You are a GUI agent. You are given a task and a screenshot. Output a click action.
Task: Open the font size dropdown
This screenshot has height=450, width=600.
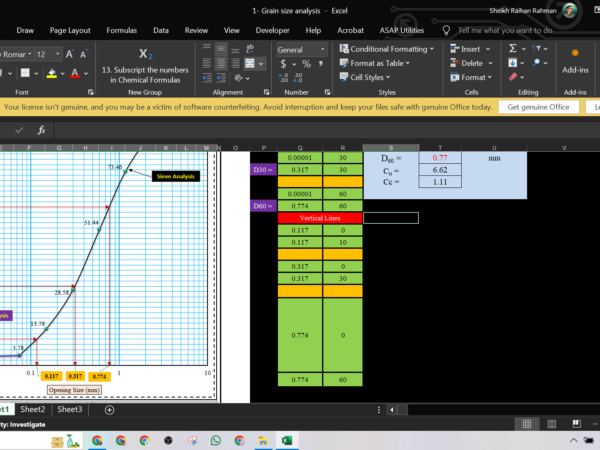tap(58, 54)
